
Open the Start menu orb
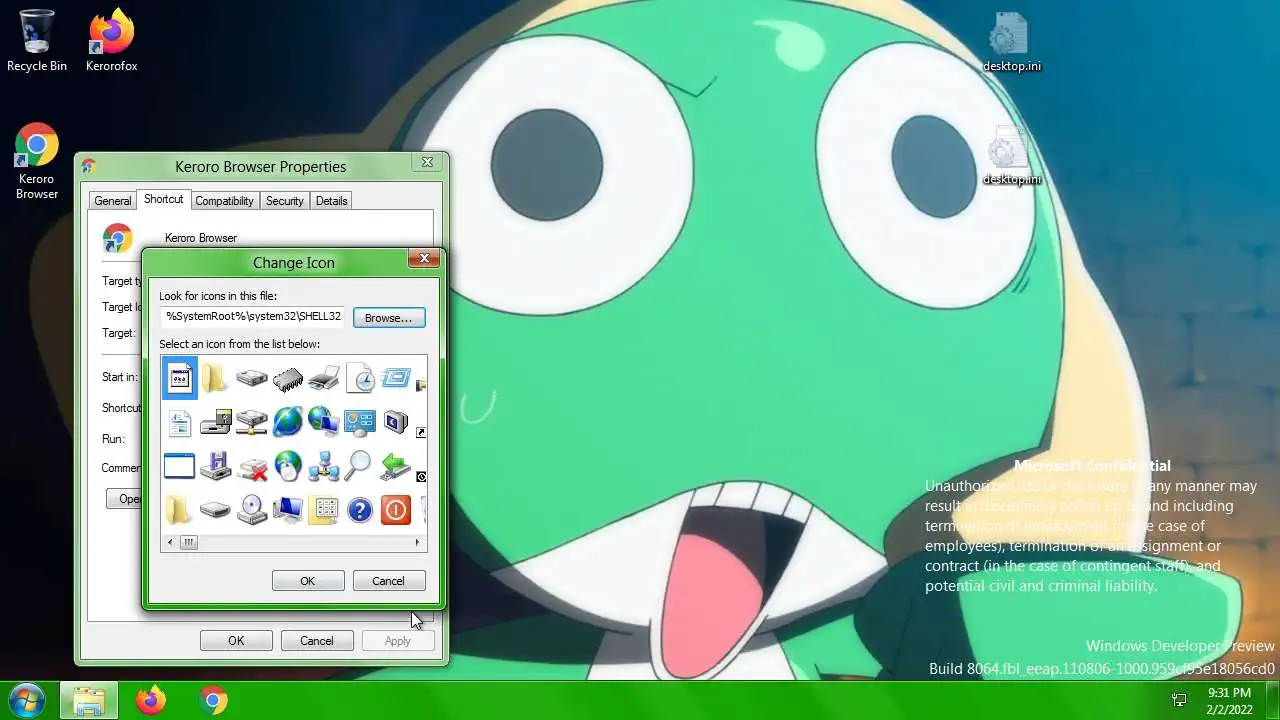(x=27, y=700)
